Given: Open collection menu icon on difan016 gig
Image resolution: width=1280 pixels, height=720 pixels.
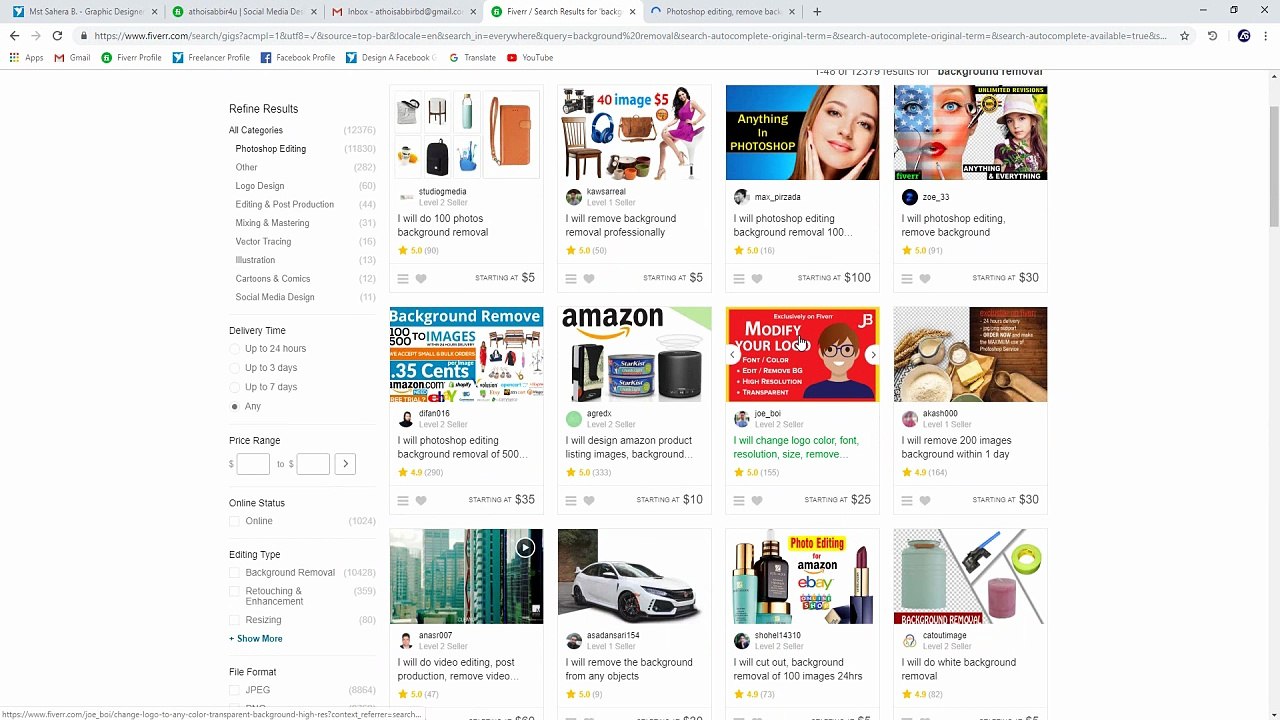Looking at the screenshot, I should (x=403, y=501).
